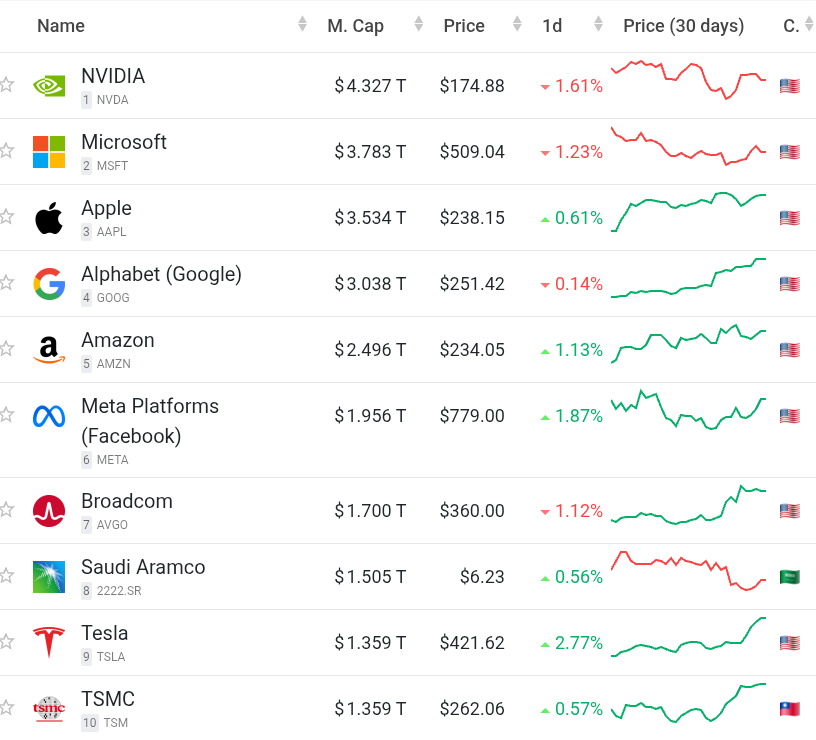Toggle favorite star for Apple

[7, 217]
